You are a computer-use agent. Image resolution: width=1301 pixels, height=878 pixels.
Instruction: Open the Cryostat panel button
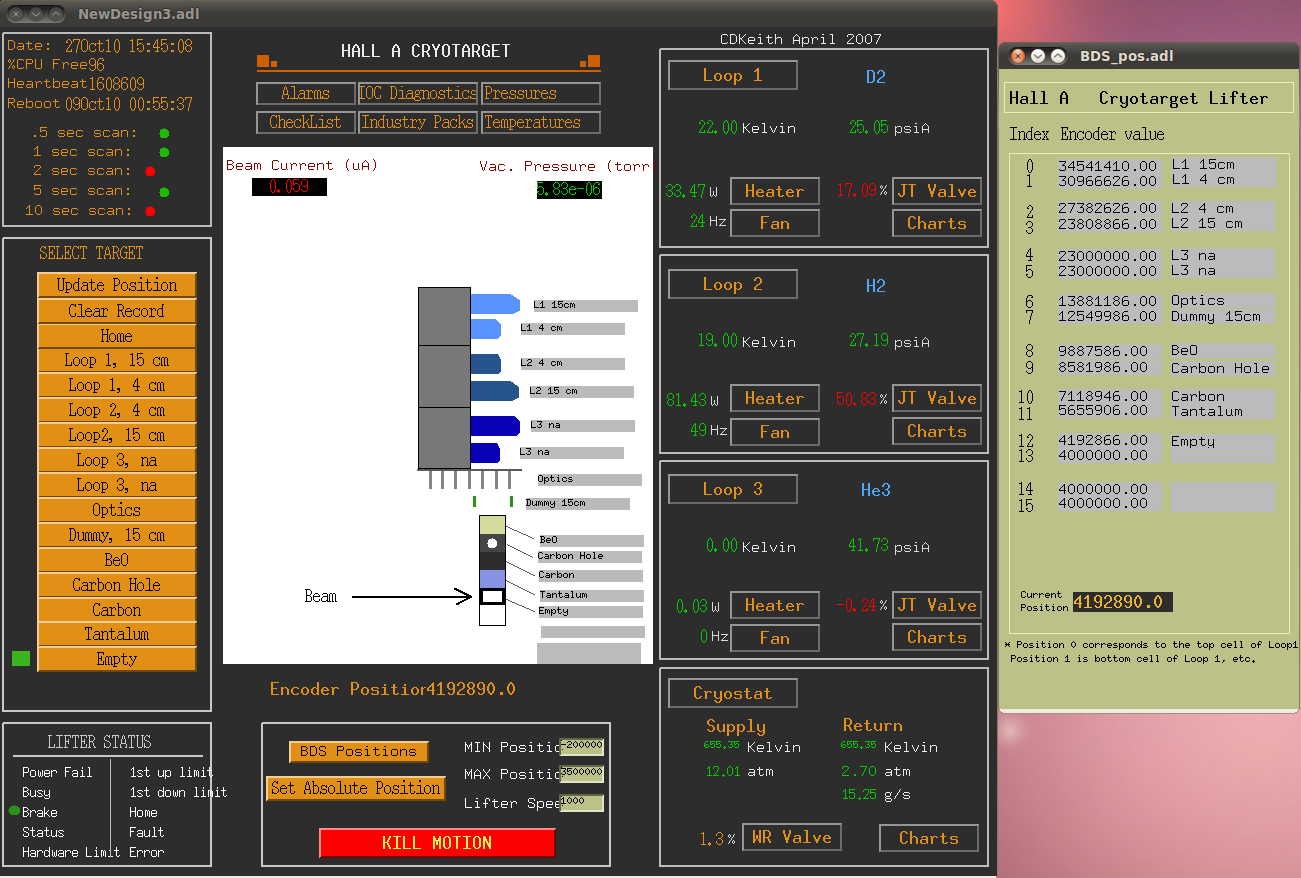(x=733, y=693)
